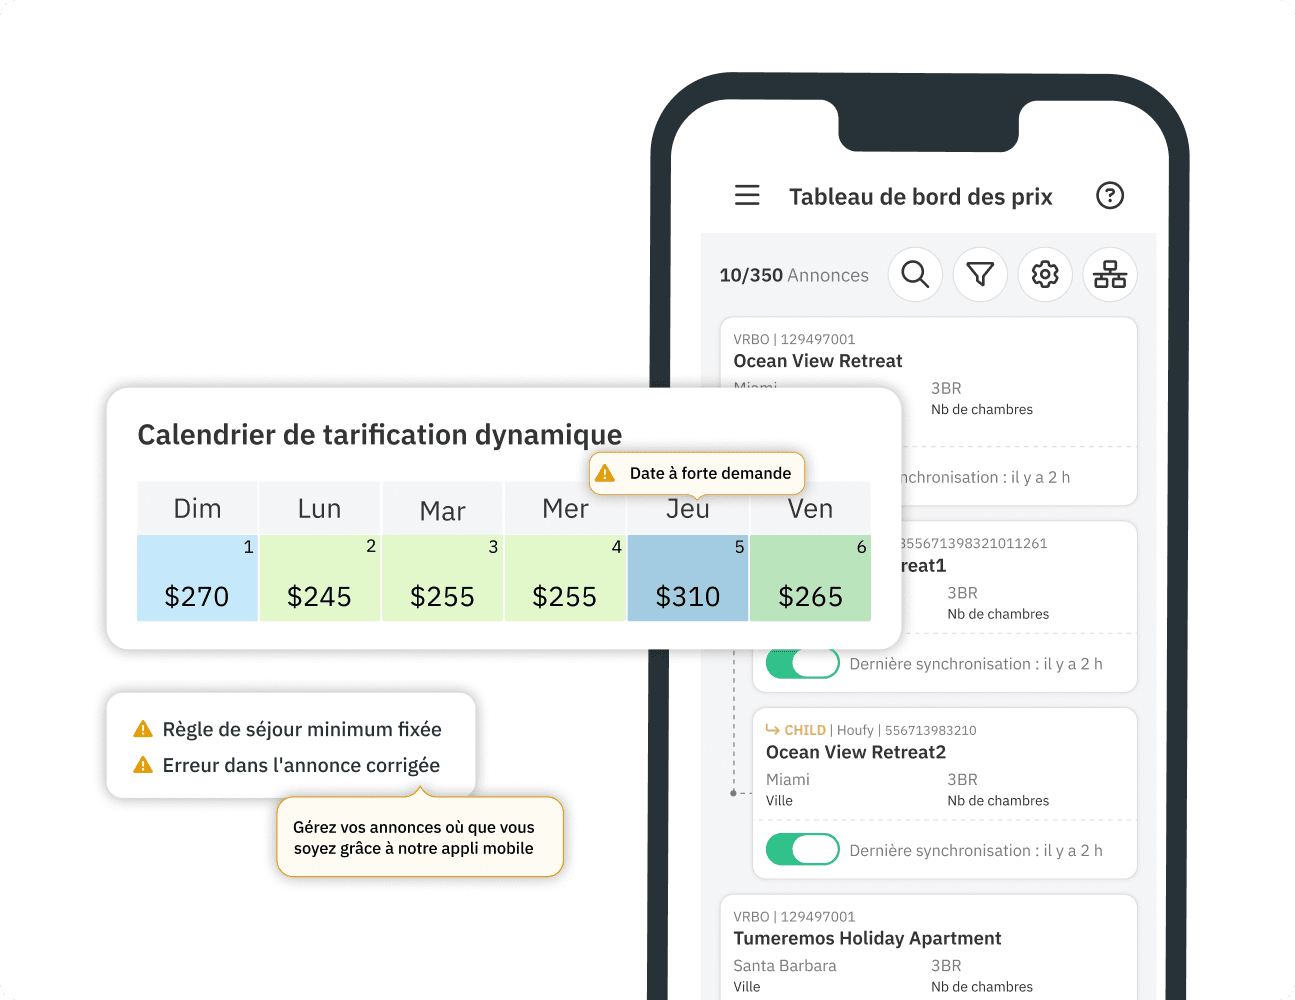The height and width of the screenshot is (1000, 1295).
Task: Switch to hierarchy view using the sitemap icon
Action: (1110, 274)
